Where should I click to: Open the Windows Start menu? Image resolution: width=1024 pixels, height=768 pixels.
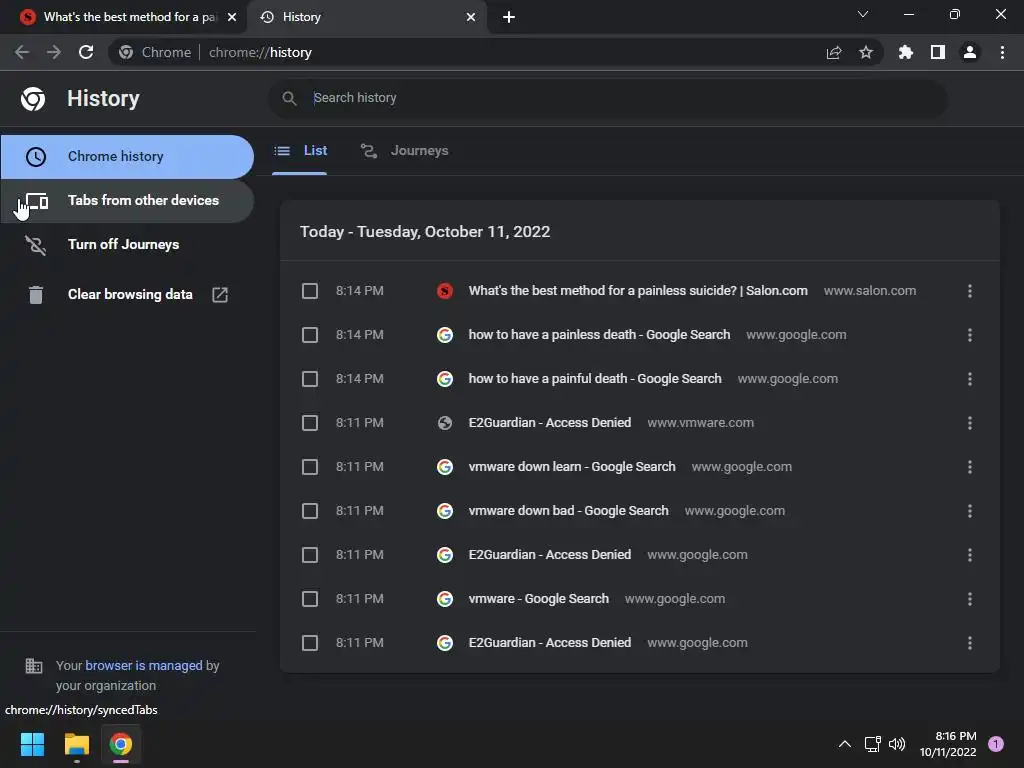pyautogui.click(x=32, y=744)
